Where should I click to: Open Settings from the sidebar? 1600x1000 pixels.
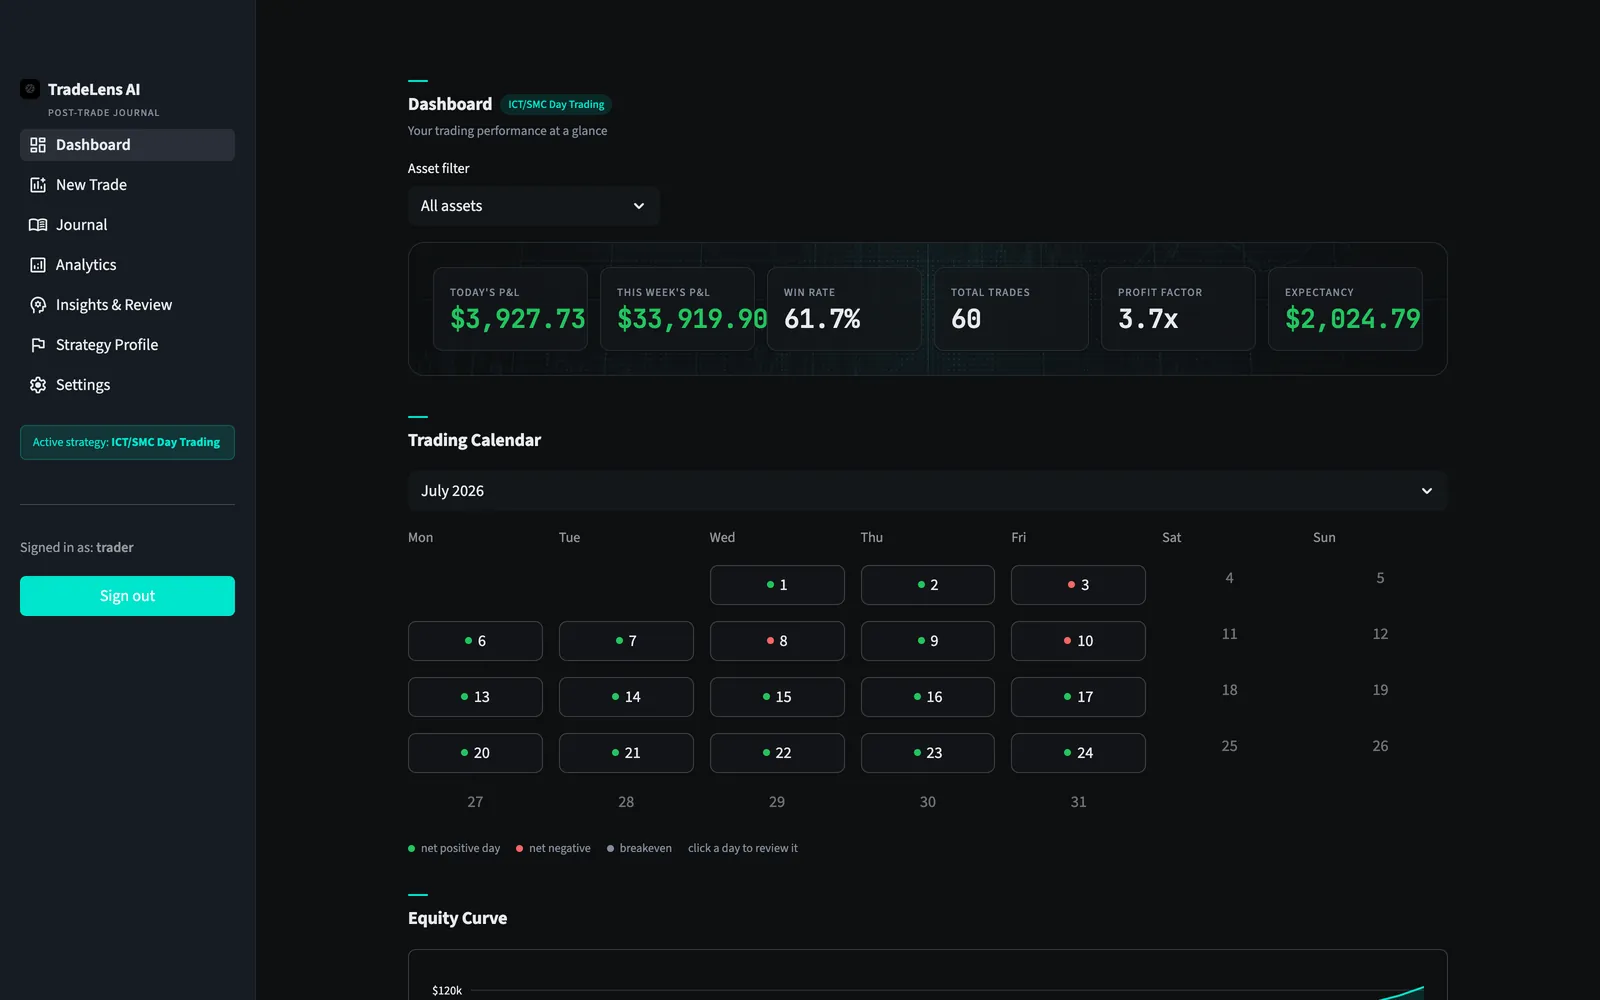pos(127,385)
